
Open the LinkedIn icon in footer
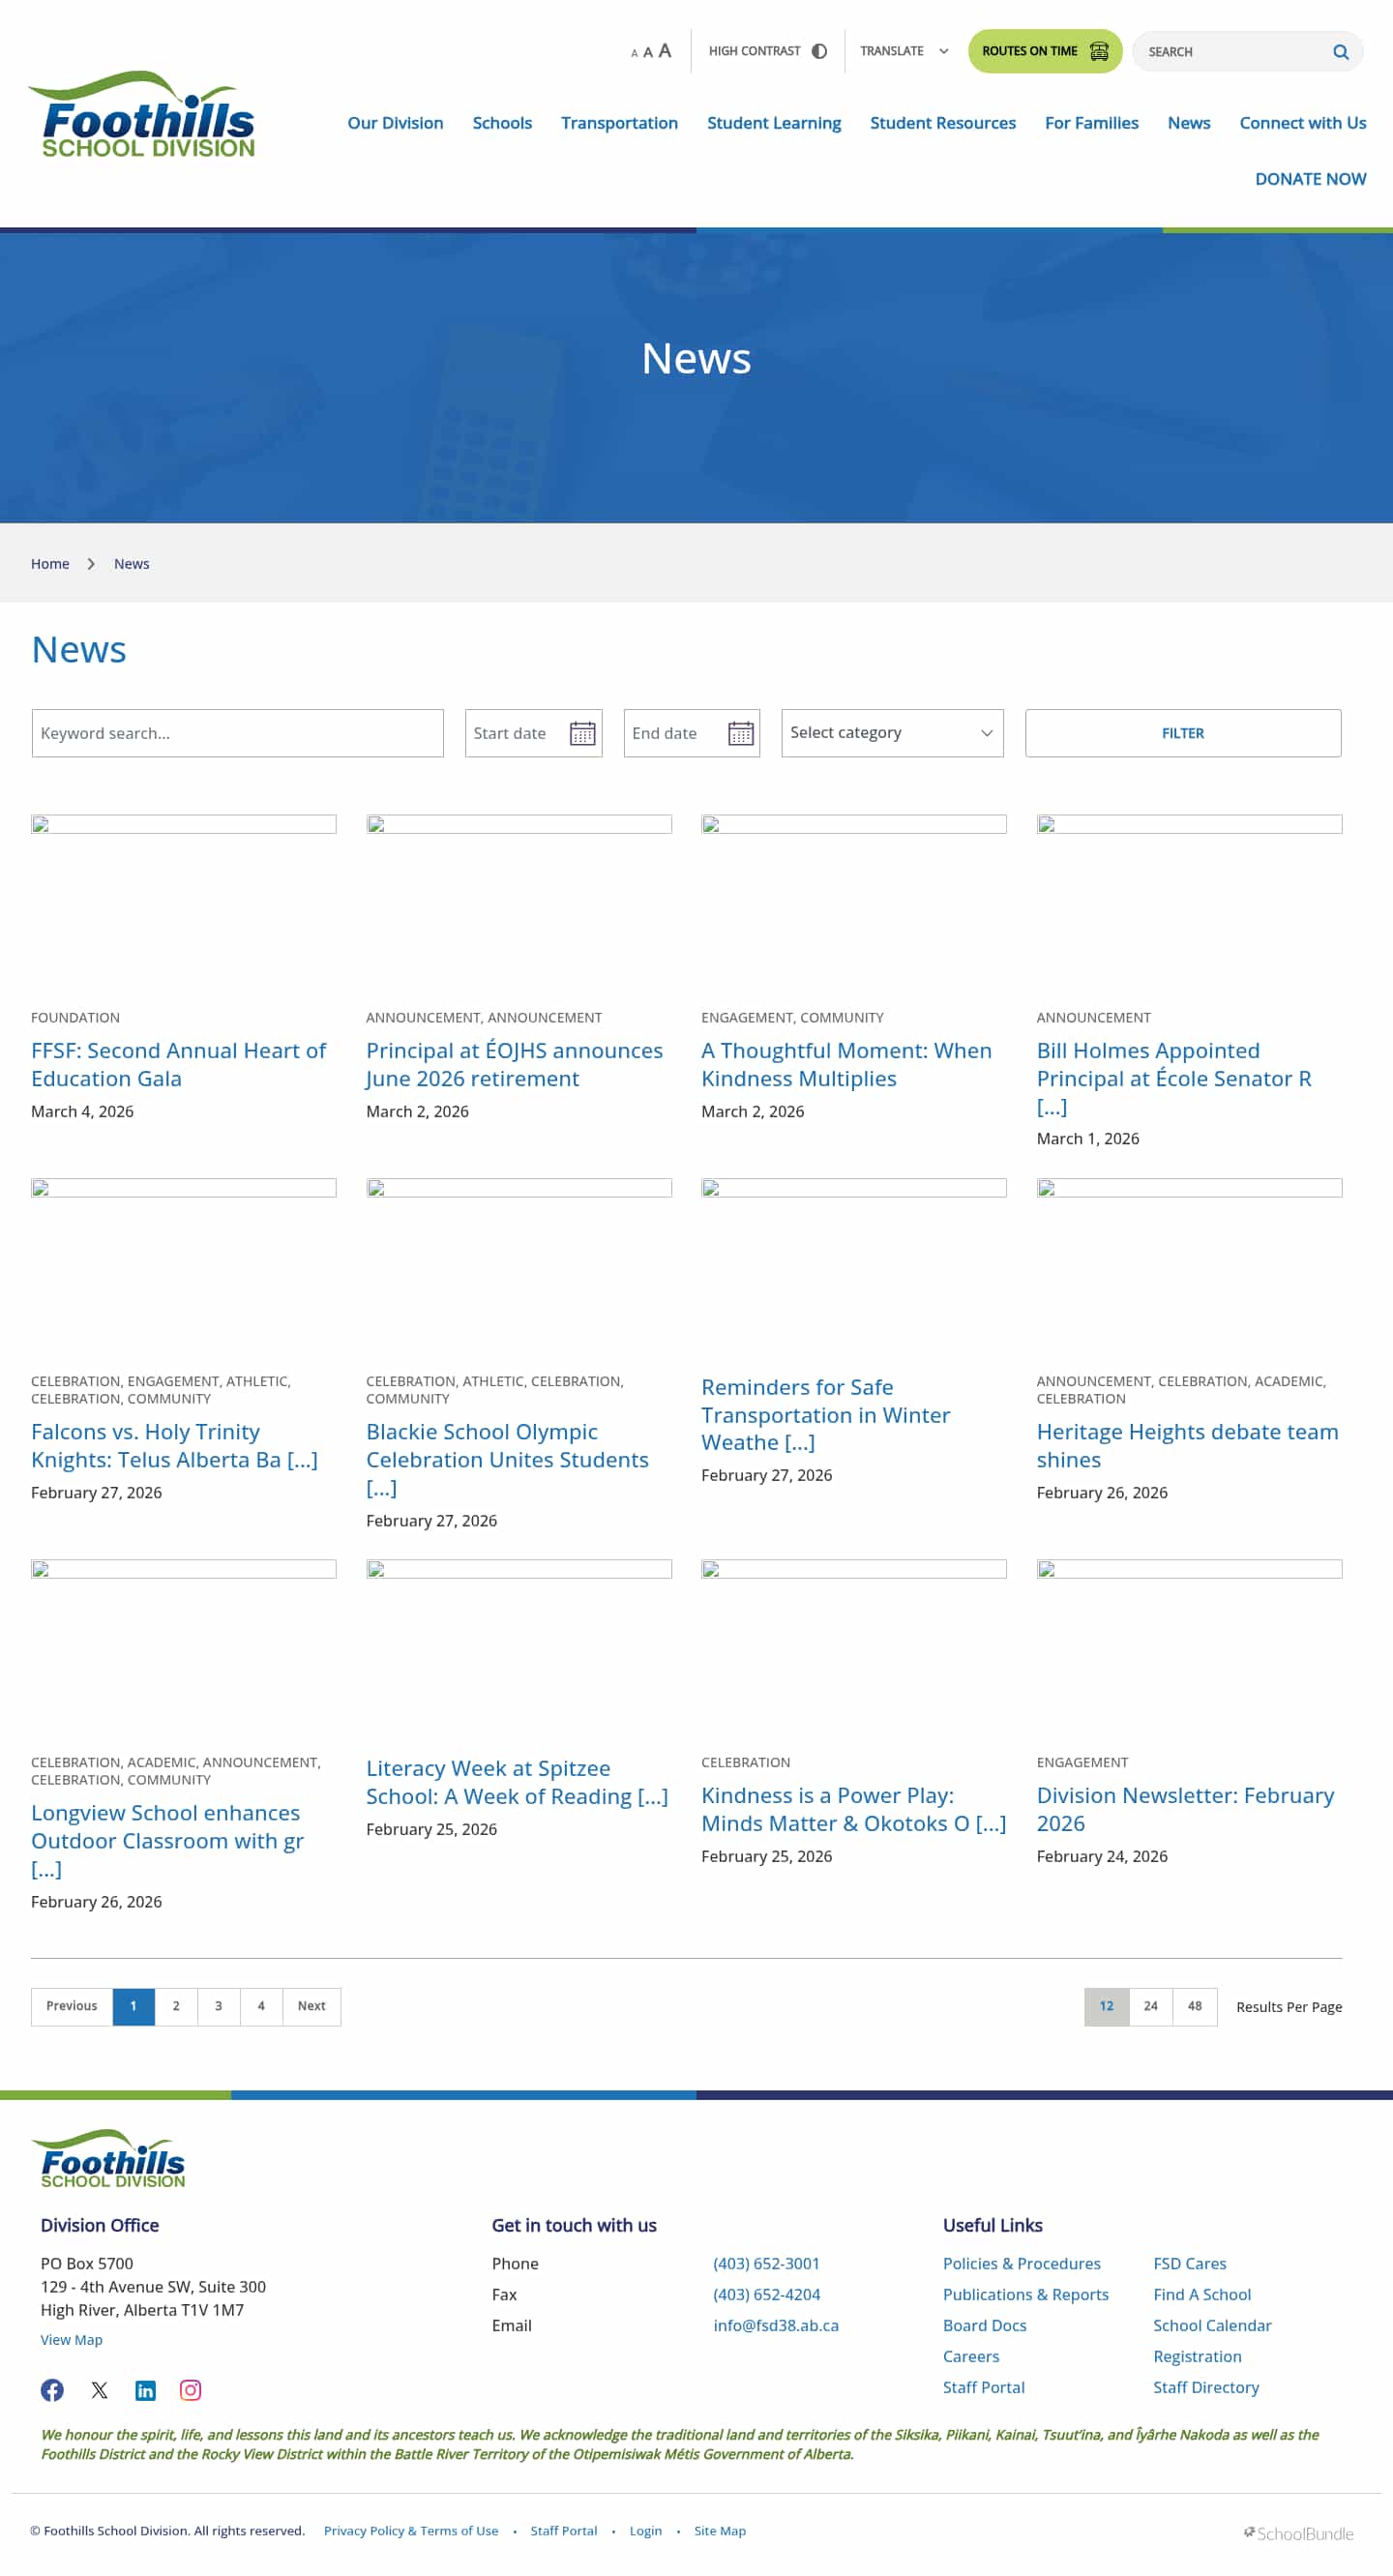[145, 2390]
